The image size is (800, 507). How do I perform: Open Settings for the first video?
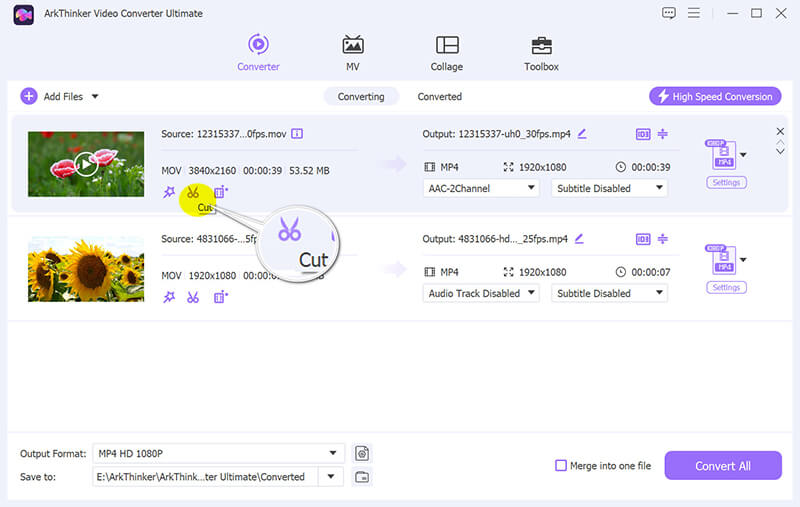point(726,183)
